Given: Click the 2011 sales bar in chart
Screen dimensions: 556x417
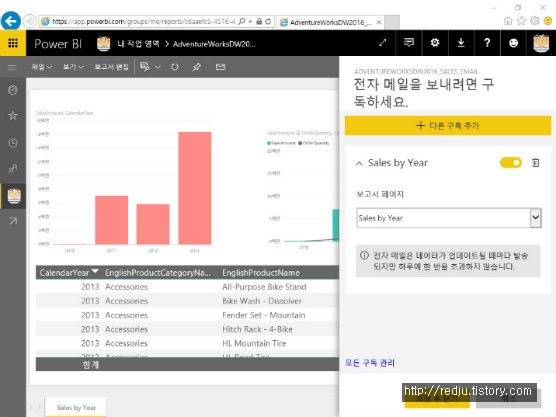Looking at the screenshot, I should pyautogui.click(x=111, y=220).
